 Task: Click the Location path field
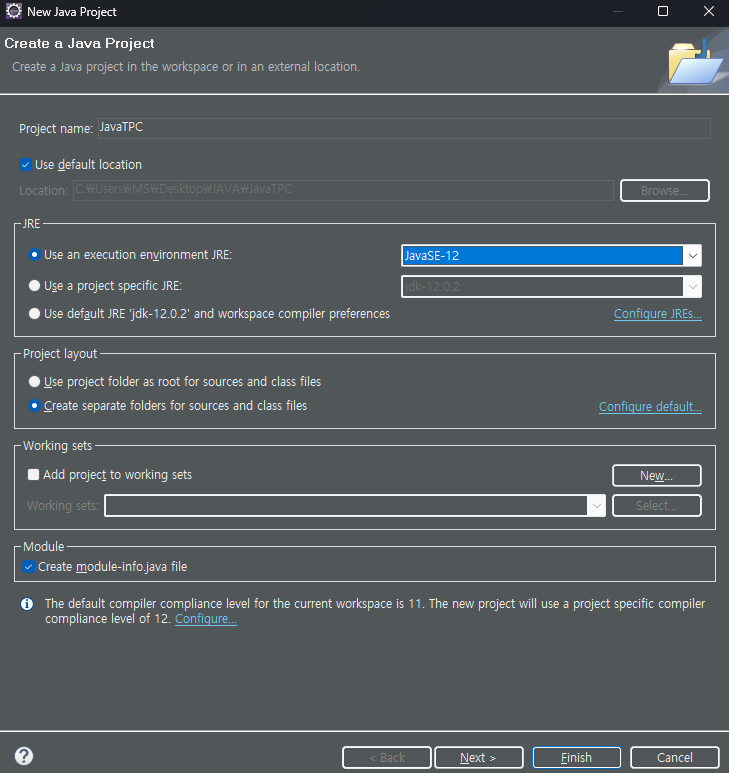(343, 190)
